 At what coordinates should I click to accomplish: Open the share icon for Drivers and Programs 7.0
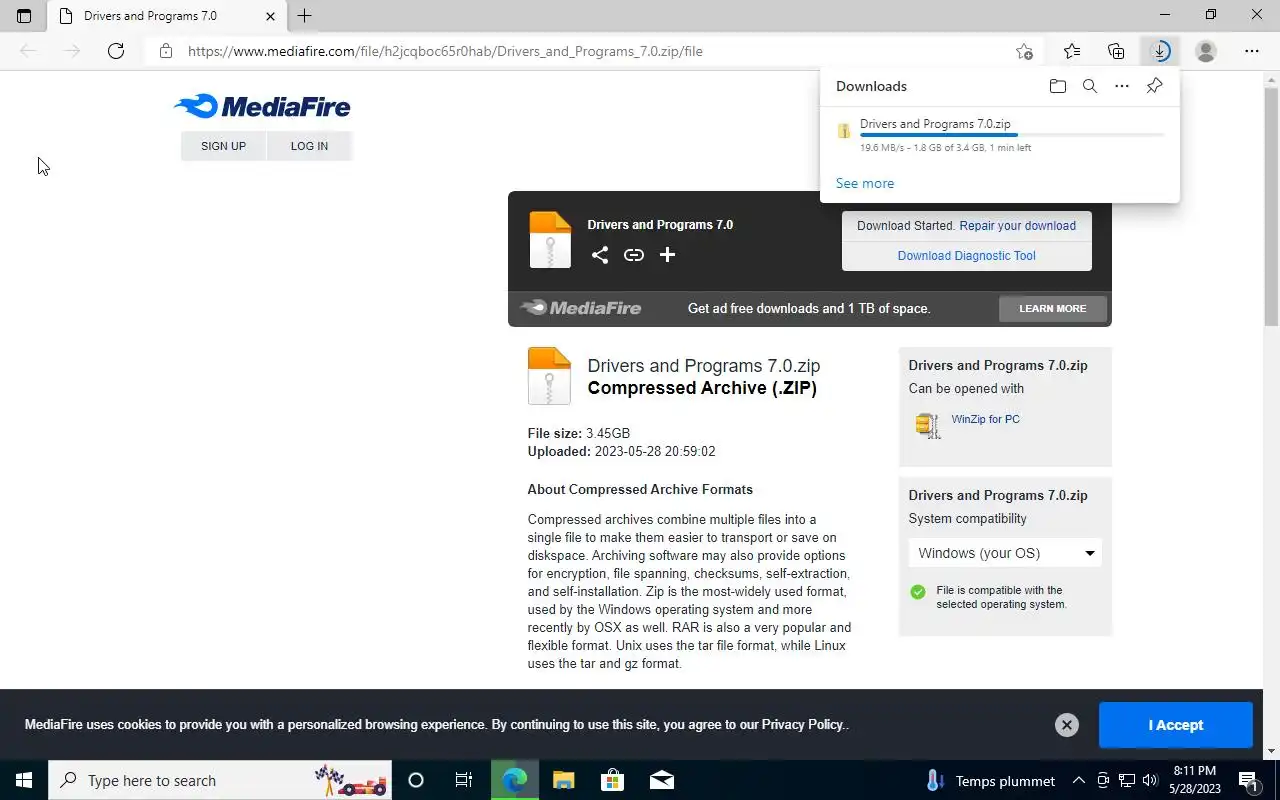click(600, 255)
